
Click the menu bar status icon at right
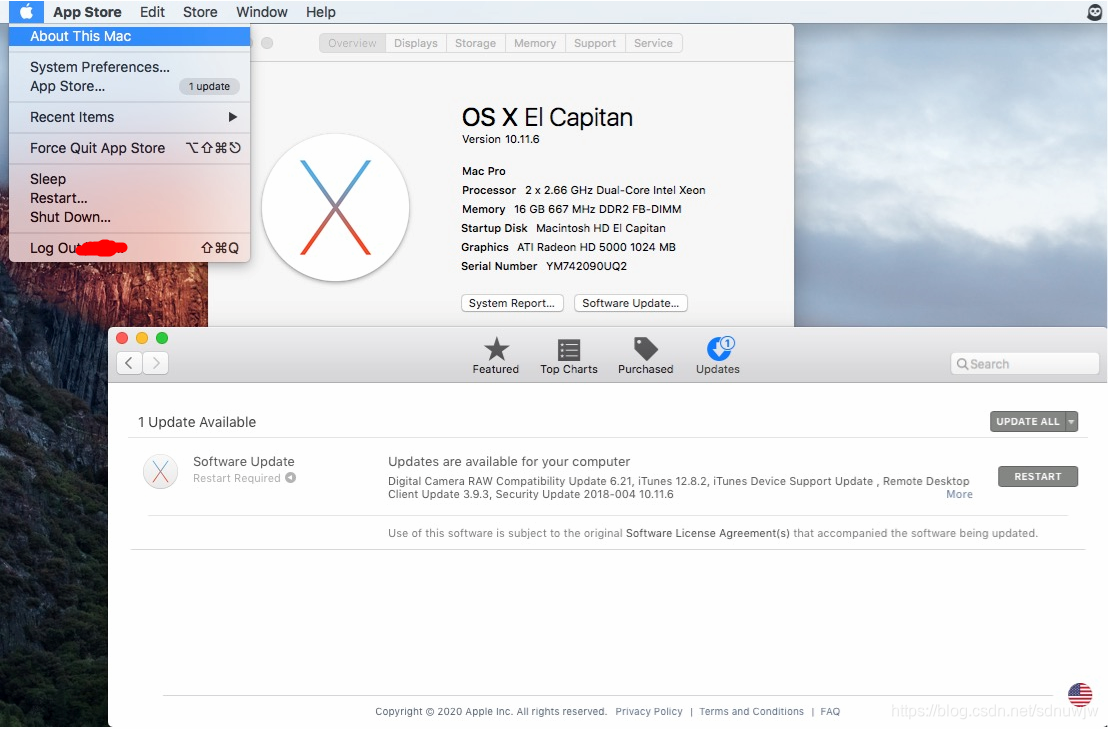tap(1094, 12)
